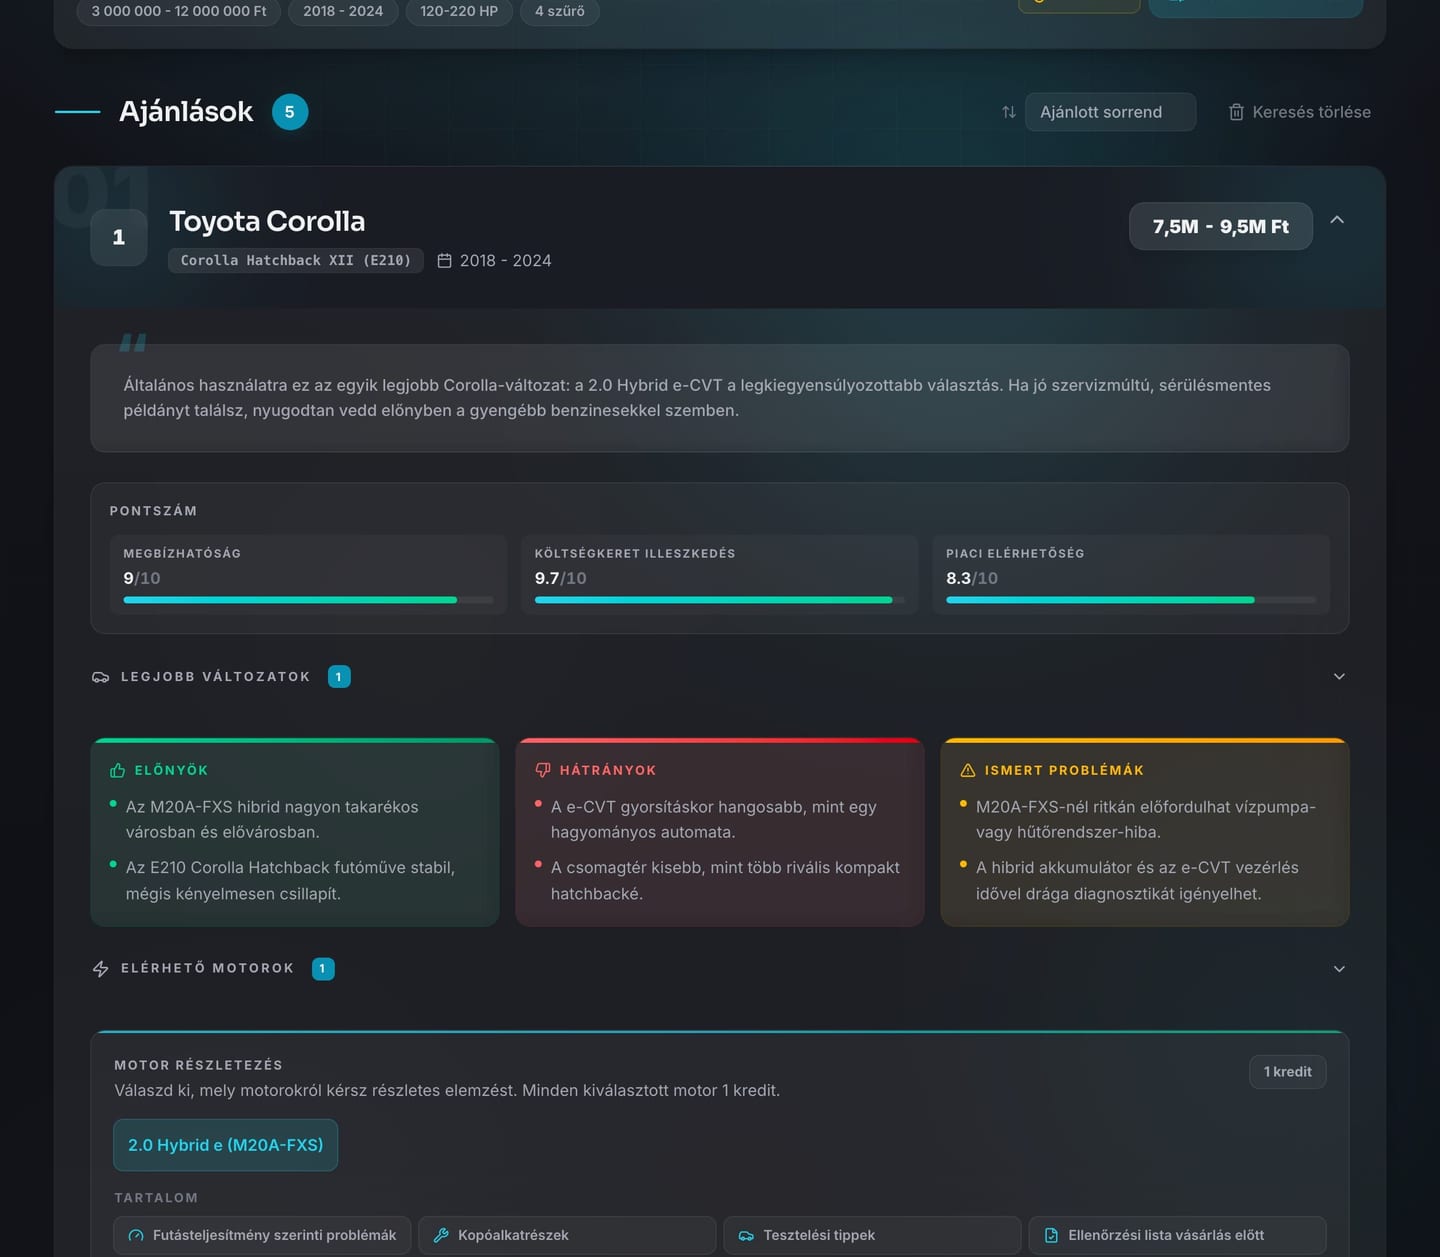Image resolution: width=1440 pixels, height=1257 pixels.
Task: Click the car icon beside Legjobb változatok
Action: point(100,677)
